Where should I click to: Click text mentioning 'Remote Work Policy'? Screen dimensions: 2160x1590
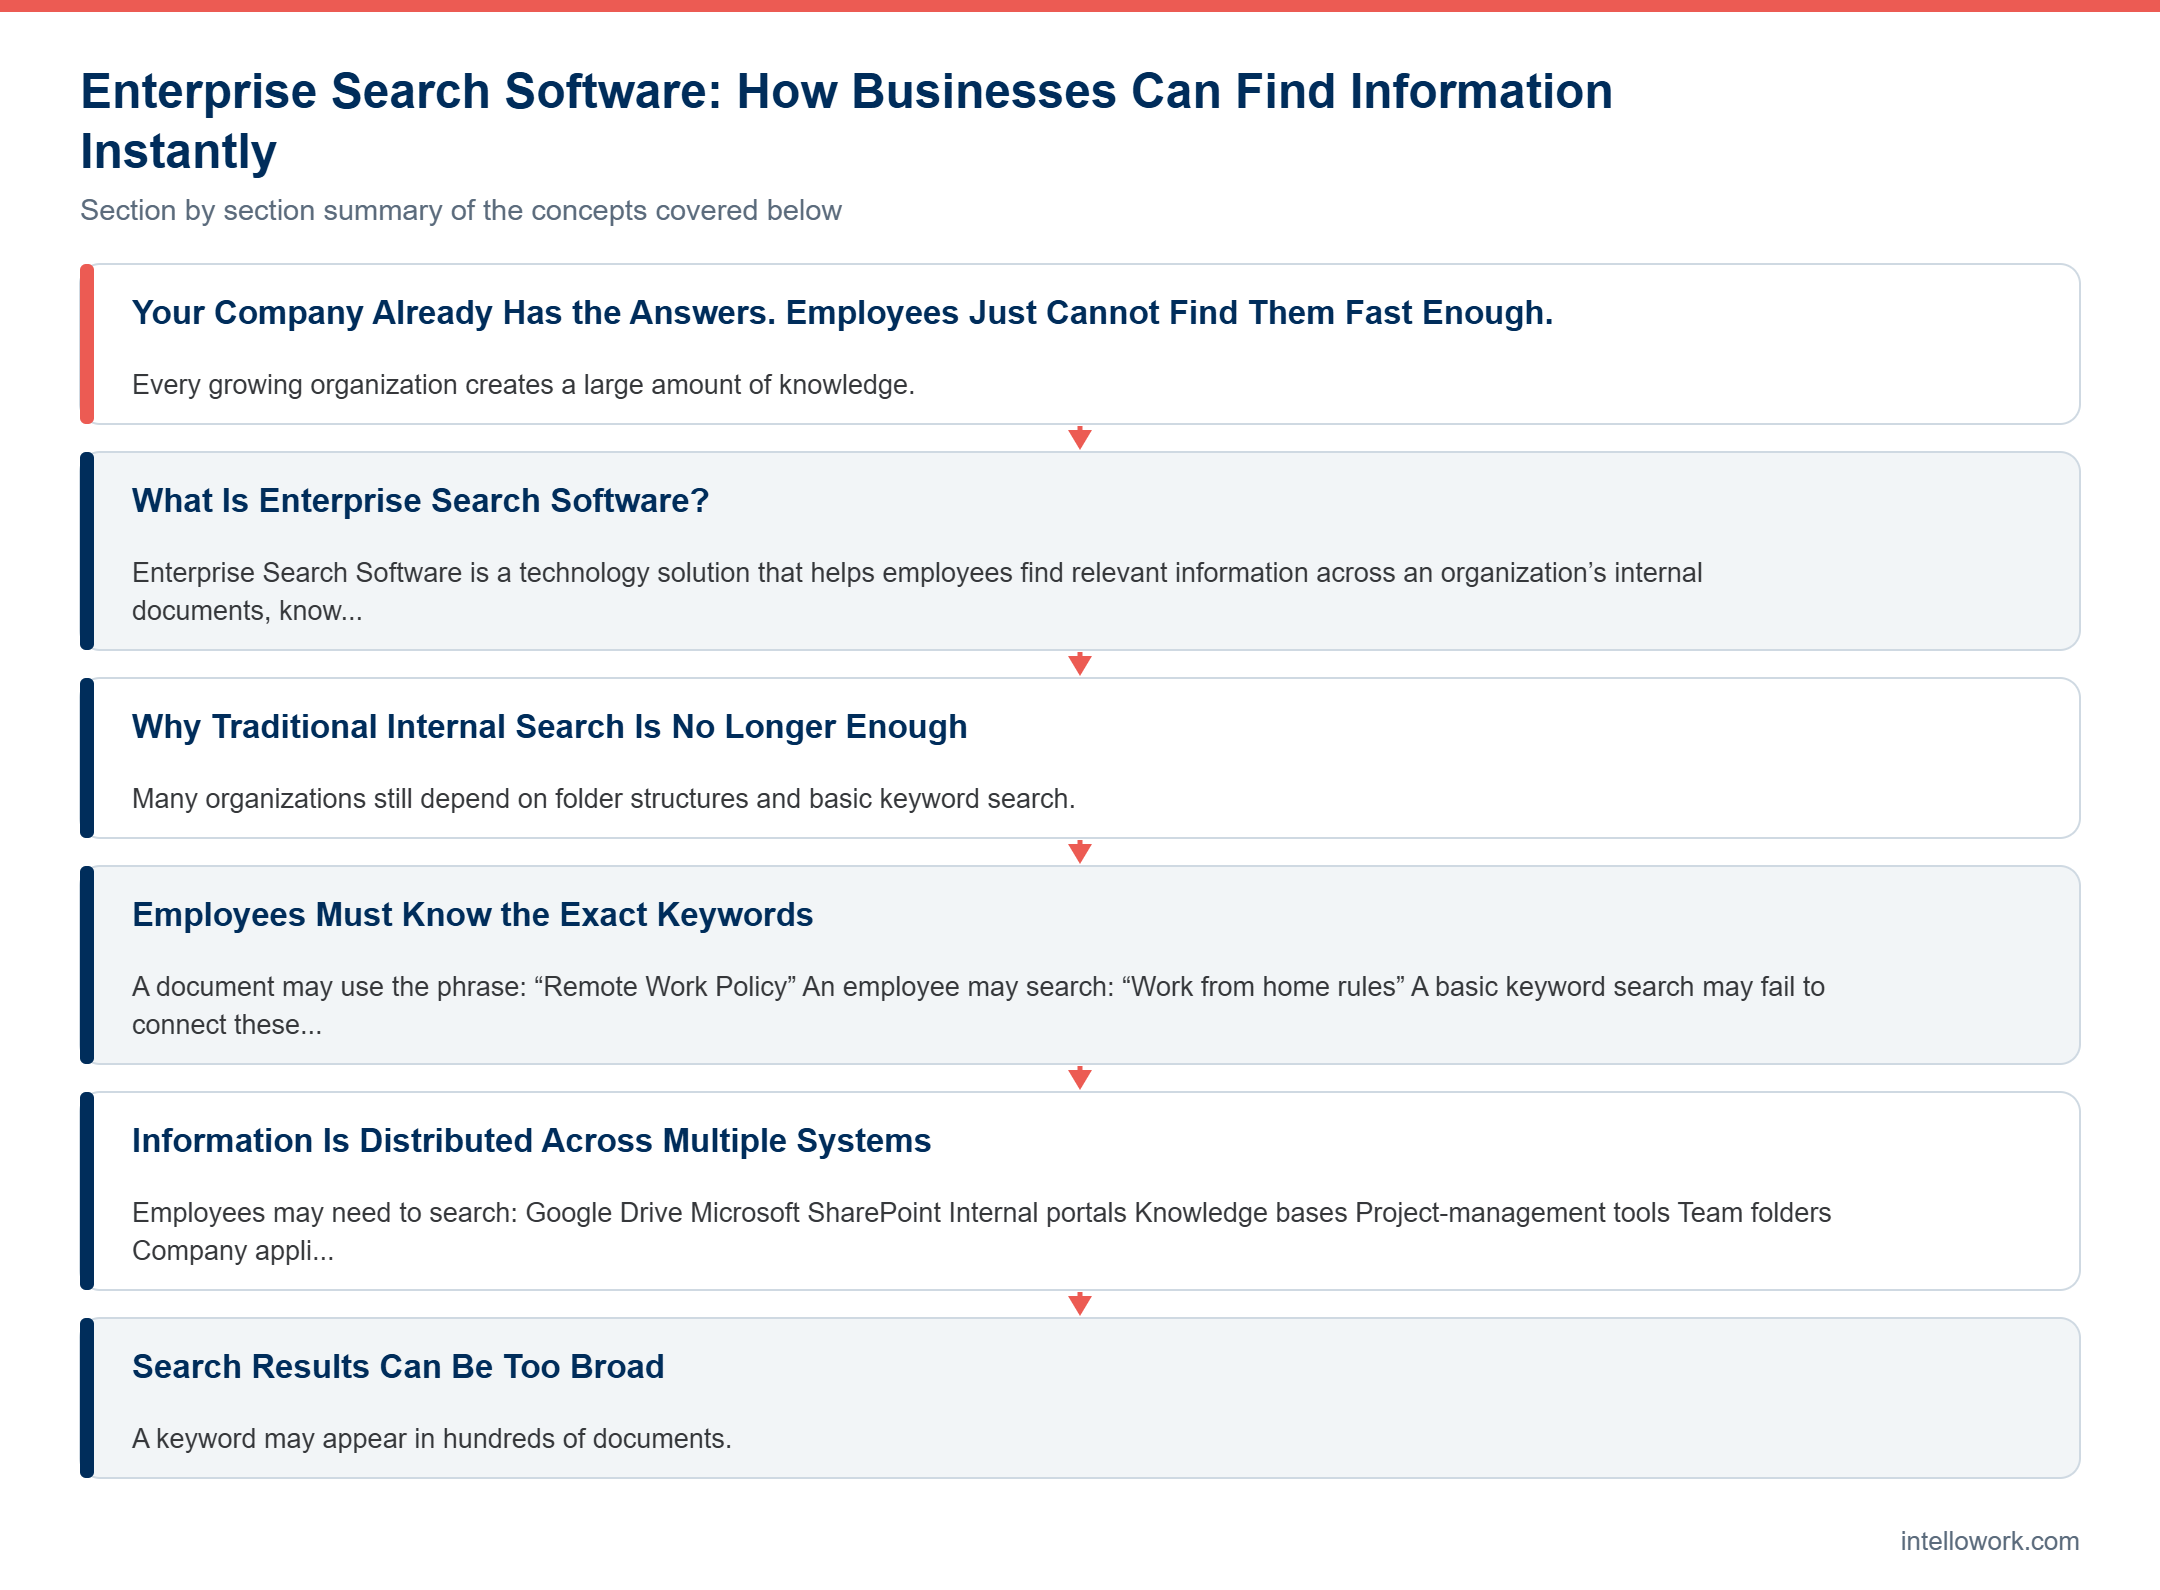coord(978,1005)
